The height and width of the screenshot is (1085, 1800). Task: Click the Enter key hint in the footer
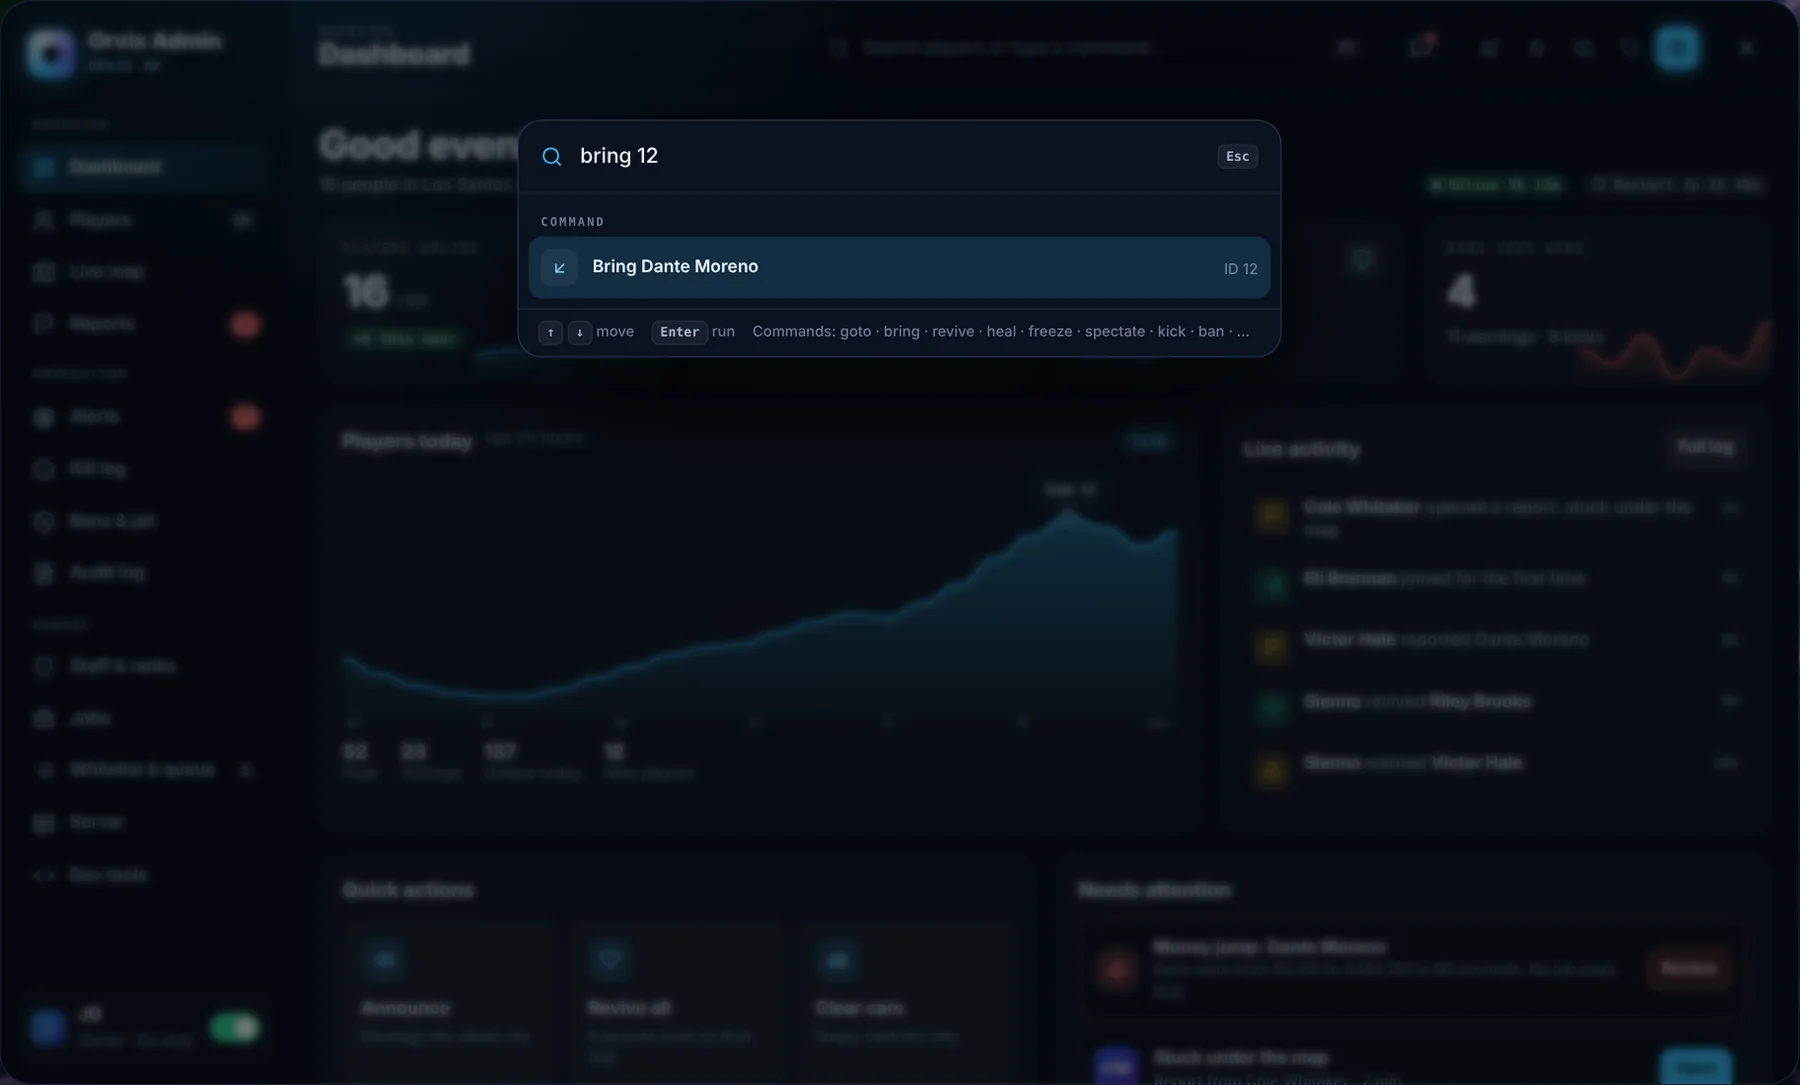point(679,332)
